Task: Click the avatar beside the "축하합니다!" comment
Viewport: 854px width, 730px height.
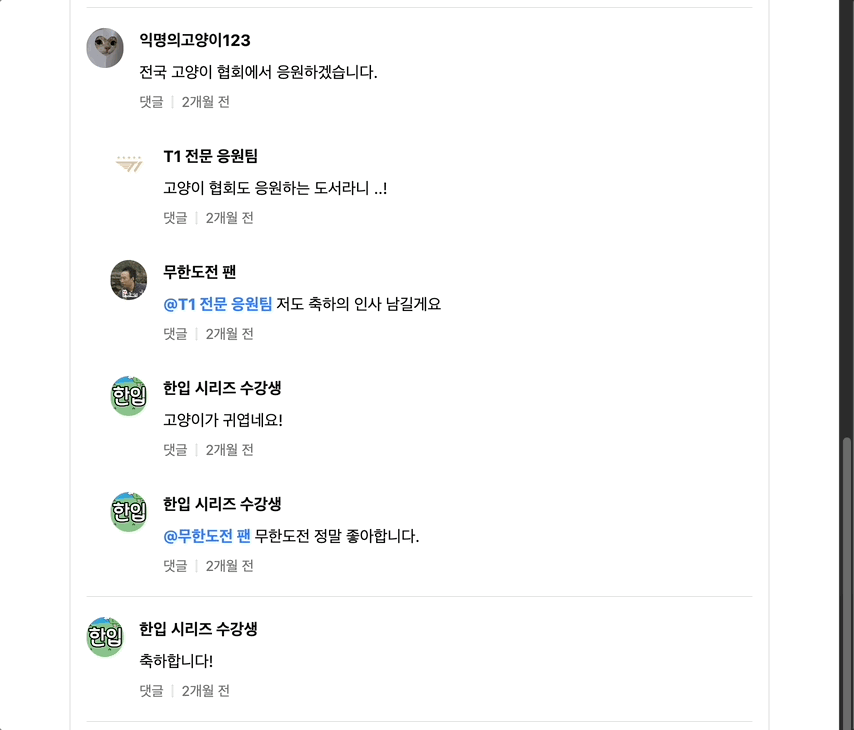Action: click(105, 637)
